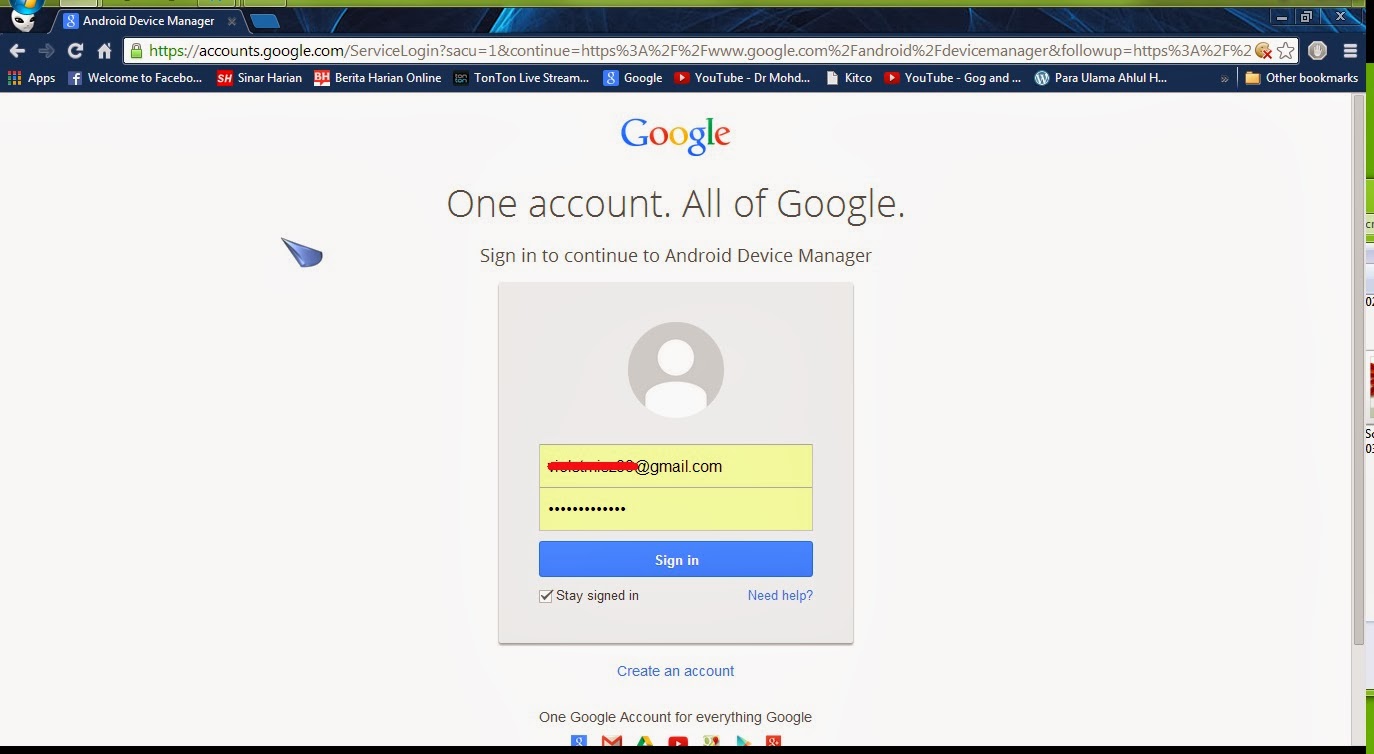Click the password field with dots
Screen dimensions: 1374x754
pyautogui.click(x=676, y=509)
